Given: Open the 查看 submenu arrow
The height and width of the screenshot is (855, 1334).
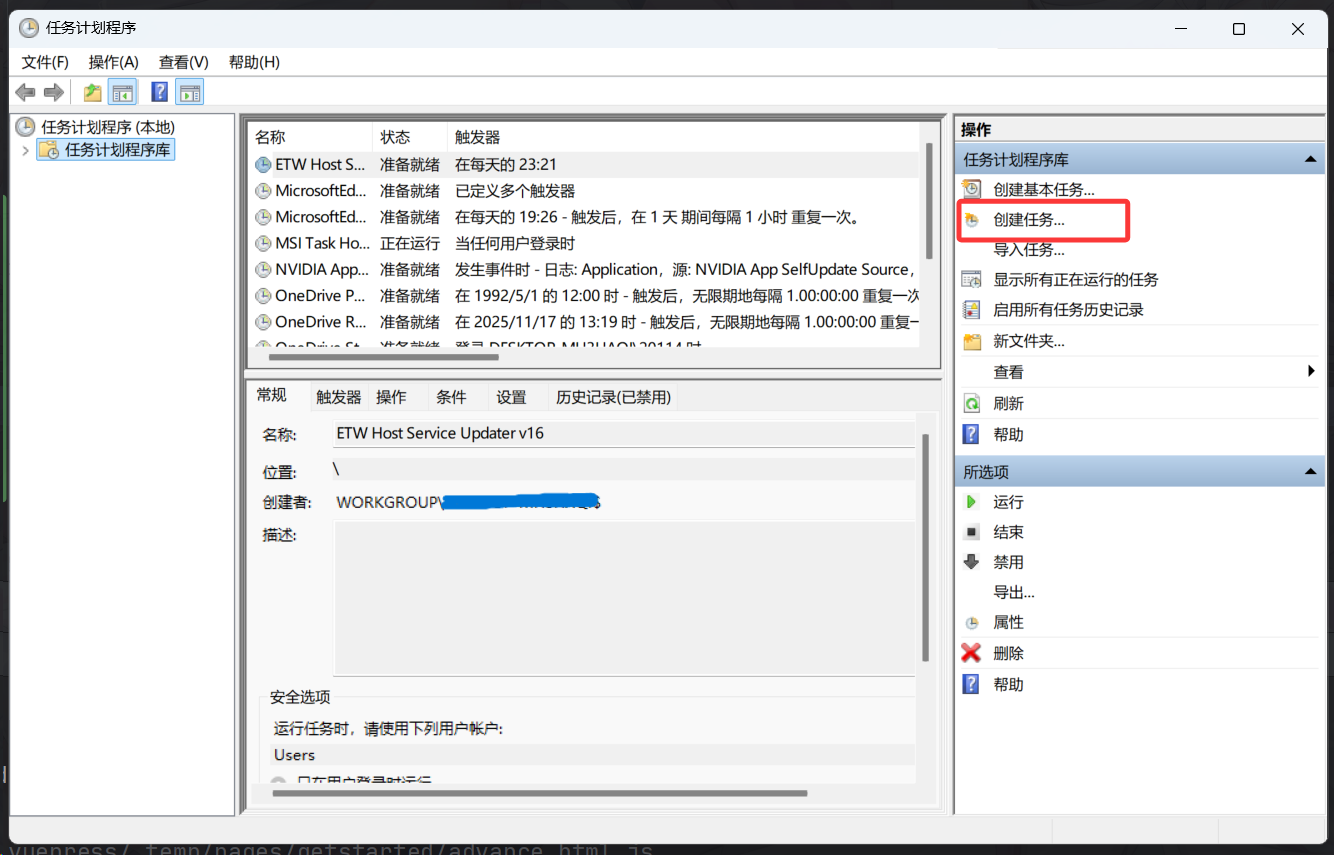Looking at the screenshot, I should point(1311,372).
